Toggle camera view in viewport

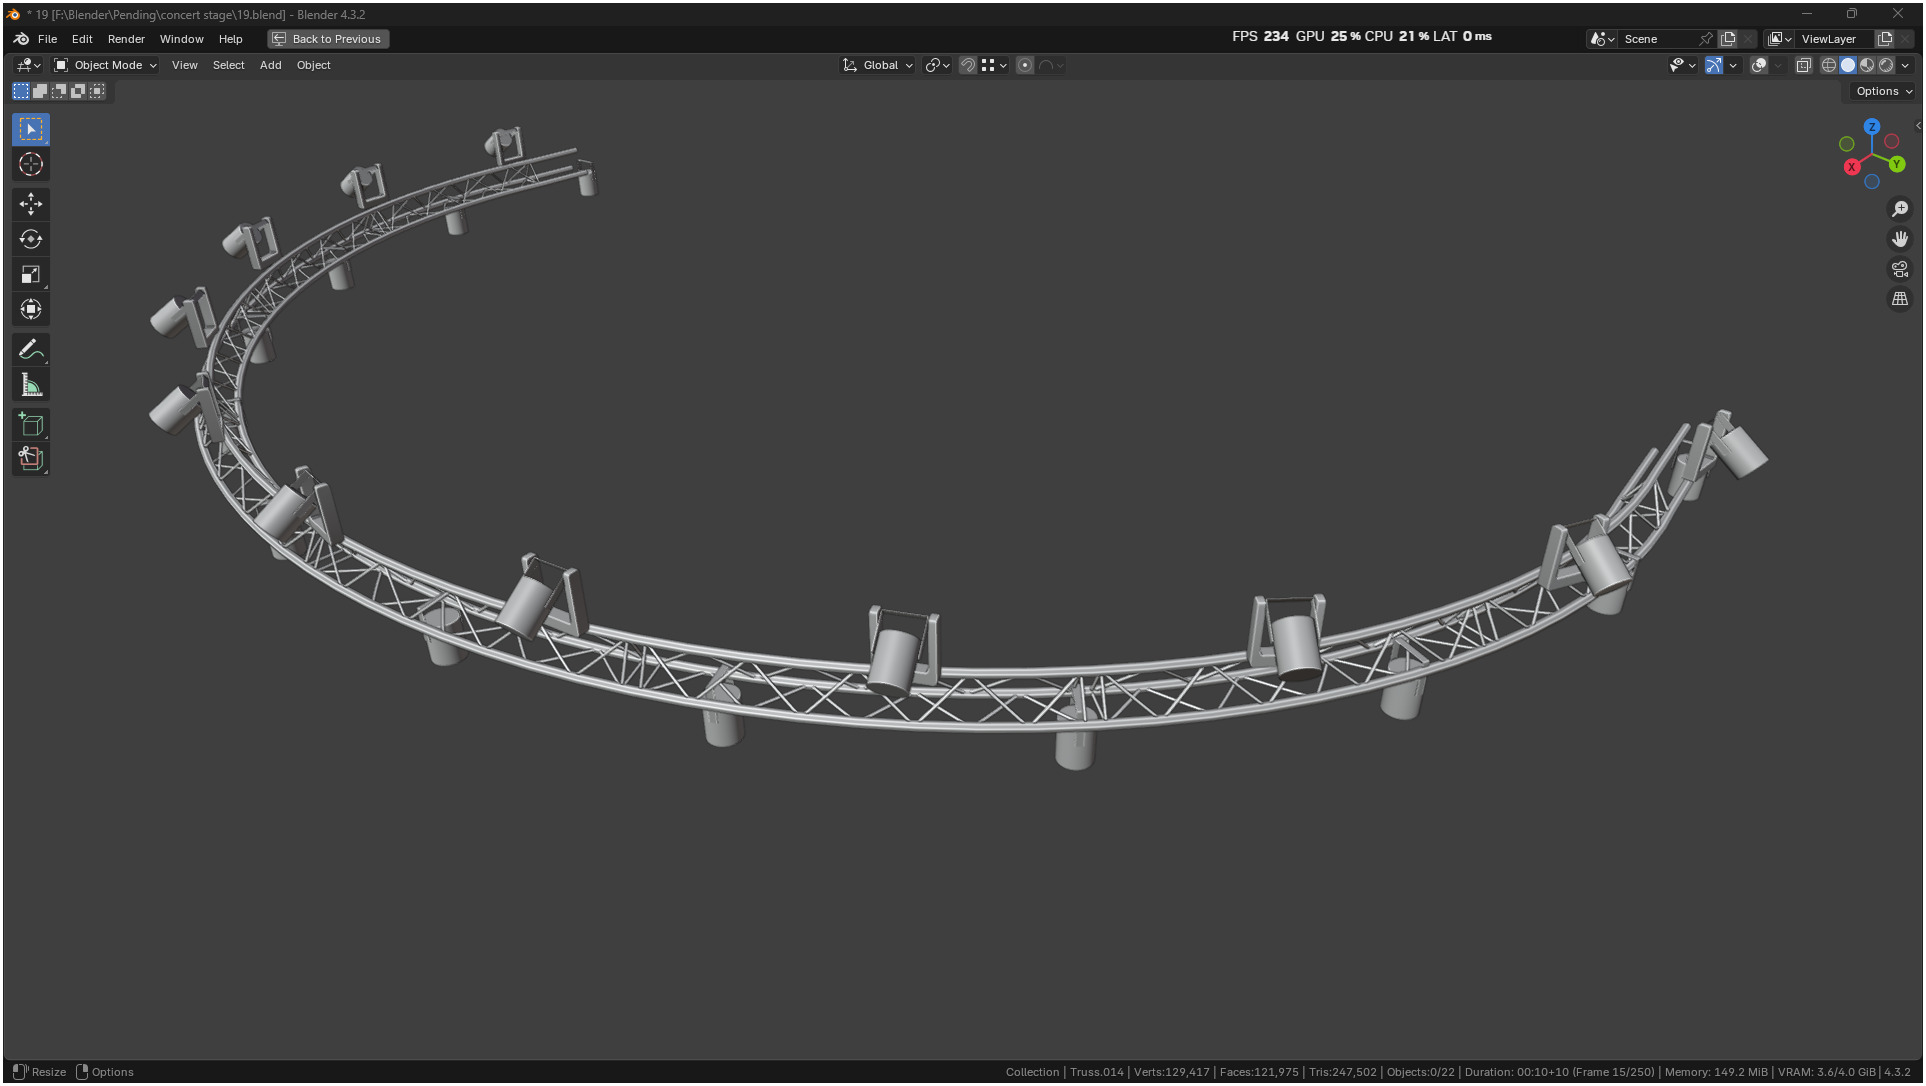tap(1899, 269)
